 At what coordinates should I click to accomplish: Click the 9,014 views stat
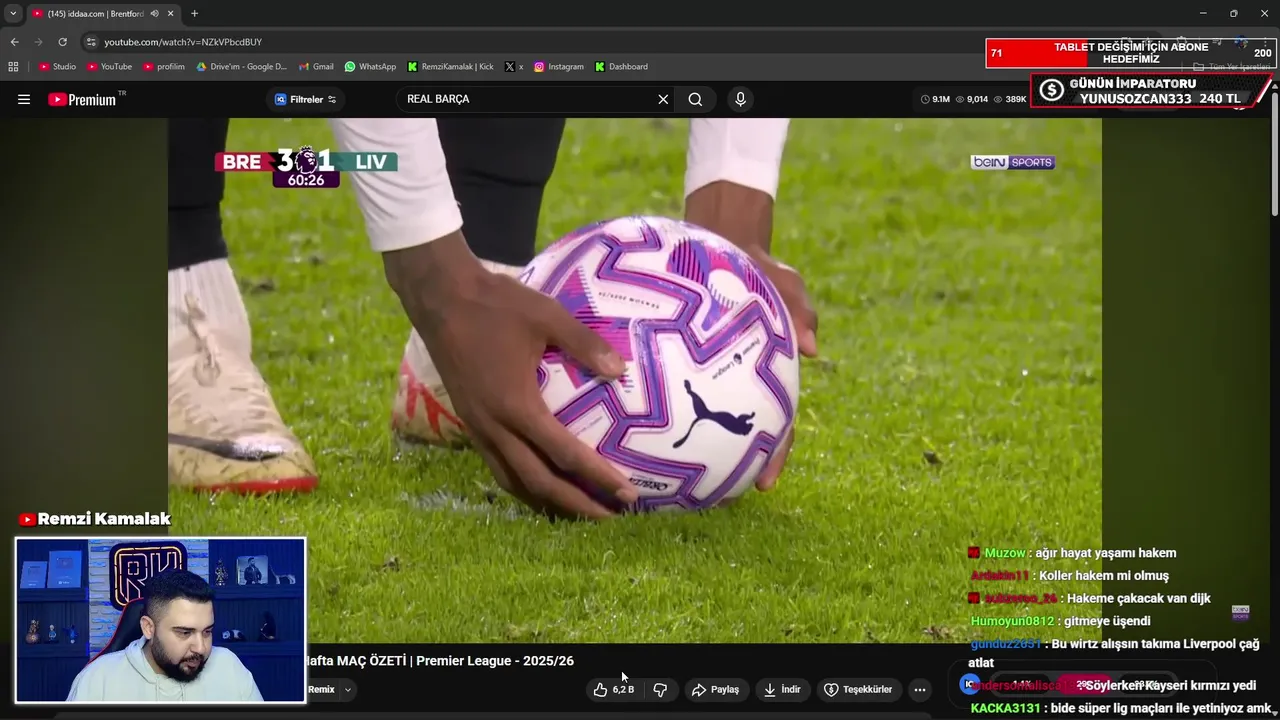972,99
